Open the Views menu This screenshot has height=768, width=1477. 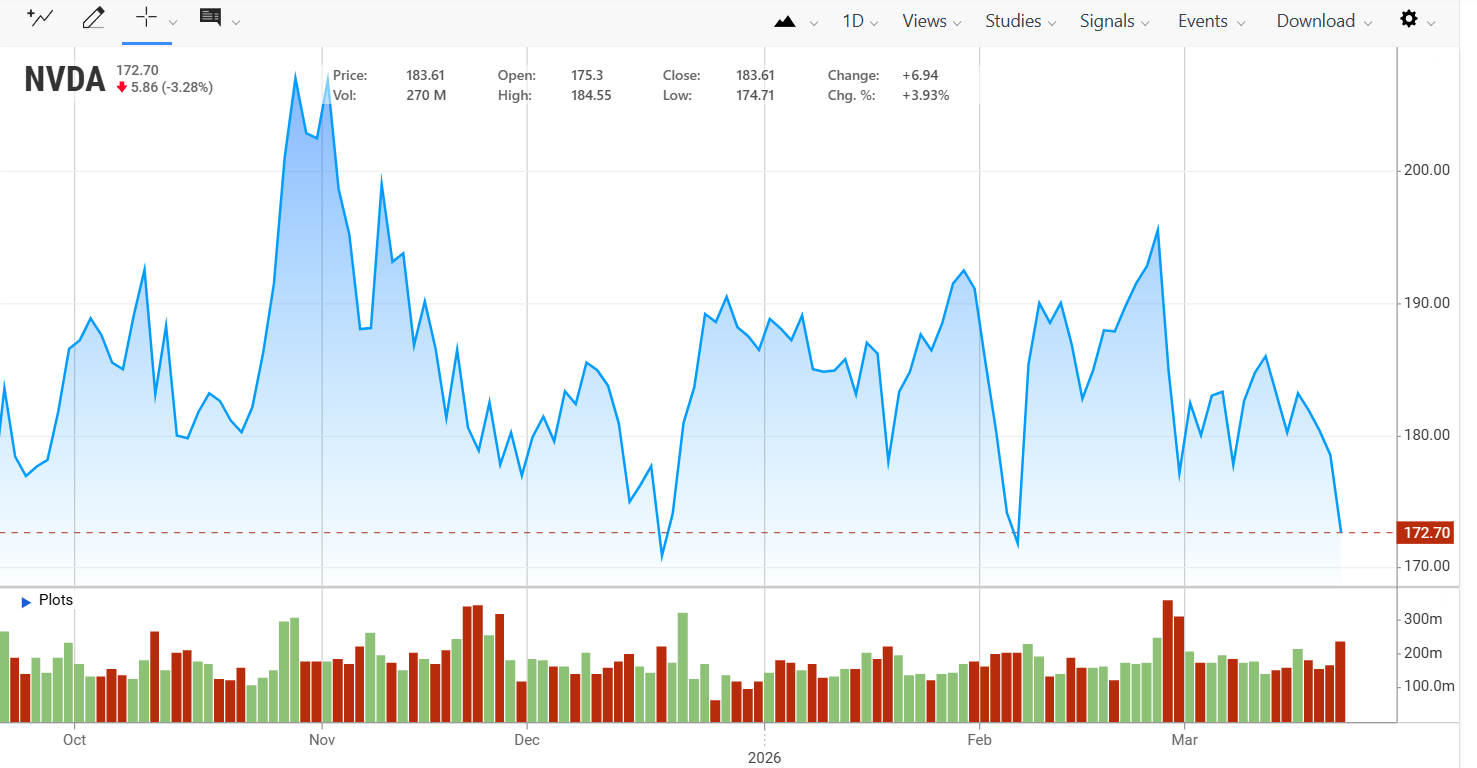pos(931,21)
